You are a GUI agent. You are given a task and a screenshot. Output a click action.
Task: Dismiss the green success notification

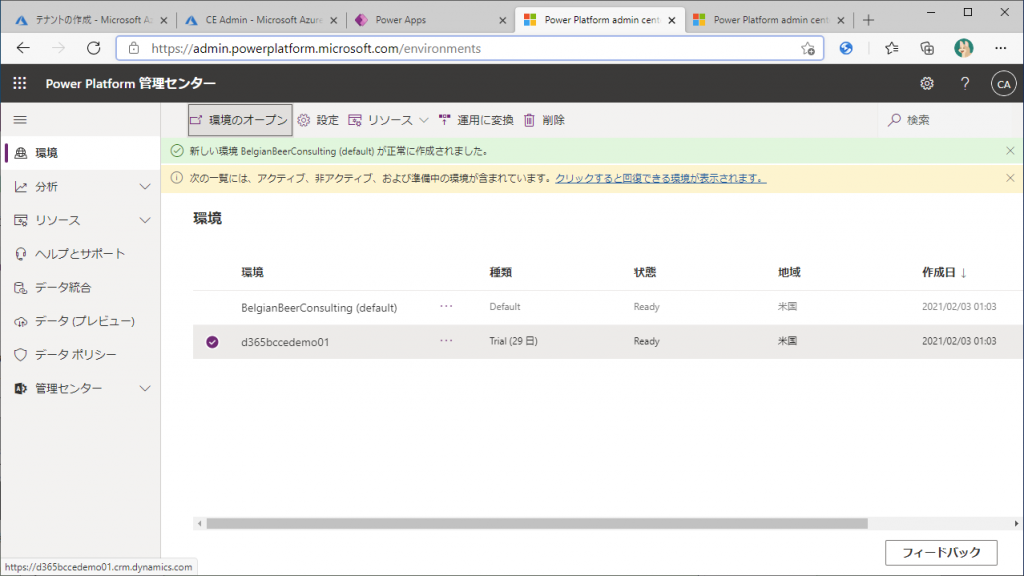[x=1010, y=151]
